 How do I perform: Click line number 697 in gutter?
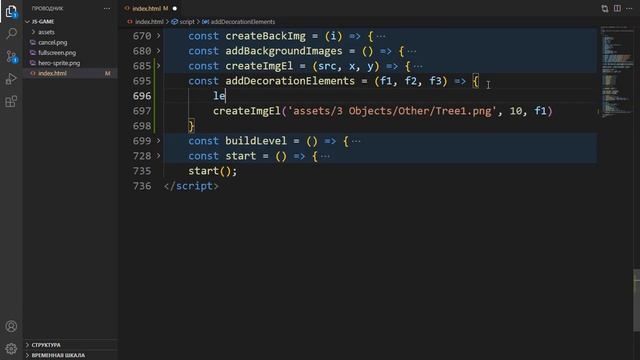pyautogui.click(x=142, y=111)
